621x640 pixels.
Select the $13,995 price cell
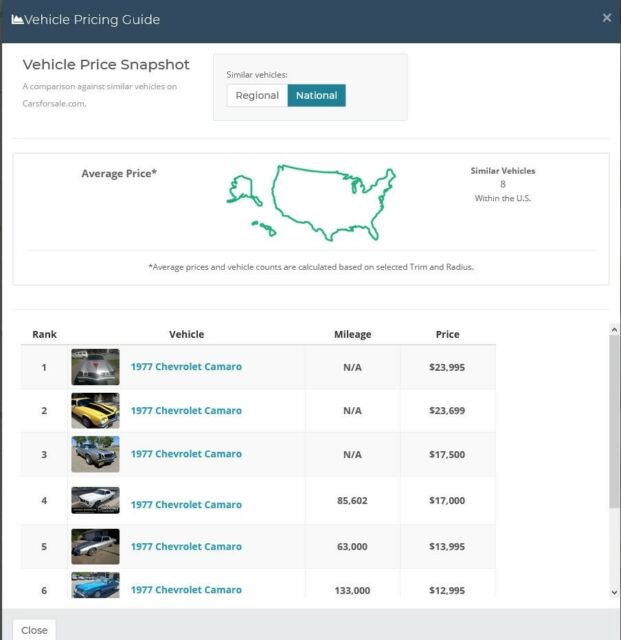[x=447, y=547]
